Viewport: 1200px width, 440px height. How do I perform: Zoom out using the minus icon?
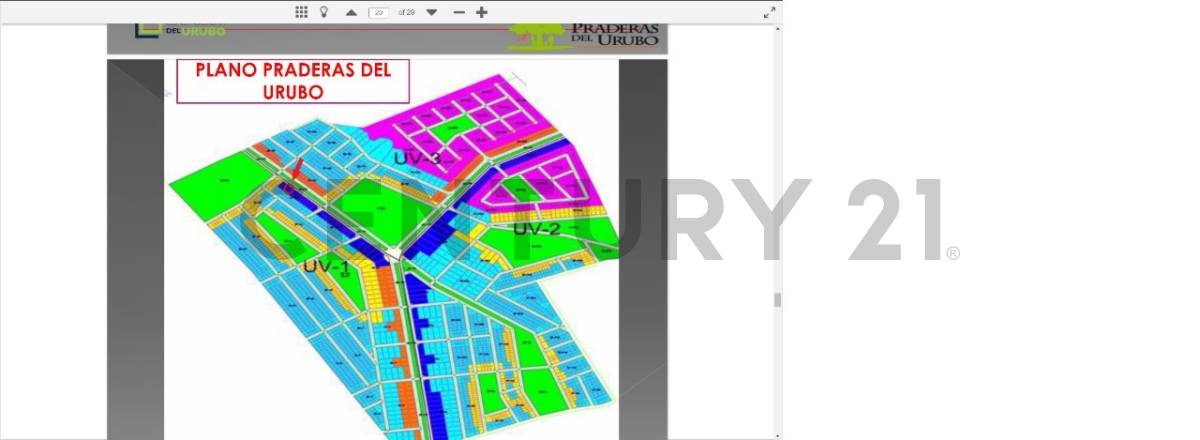[x=459, y=12]
